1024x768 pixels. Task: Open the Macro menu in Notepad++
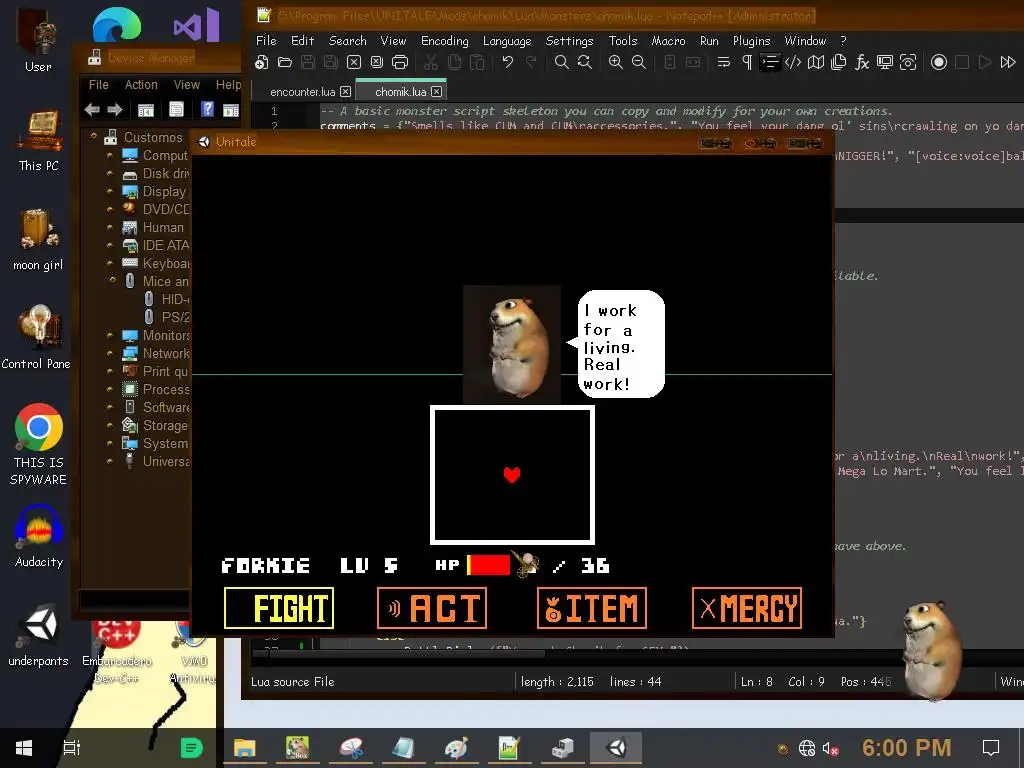[x=668, y=40]
